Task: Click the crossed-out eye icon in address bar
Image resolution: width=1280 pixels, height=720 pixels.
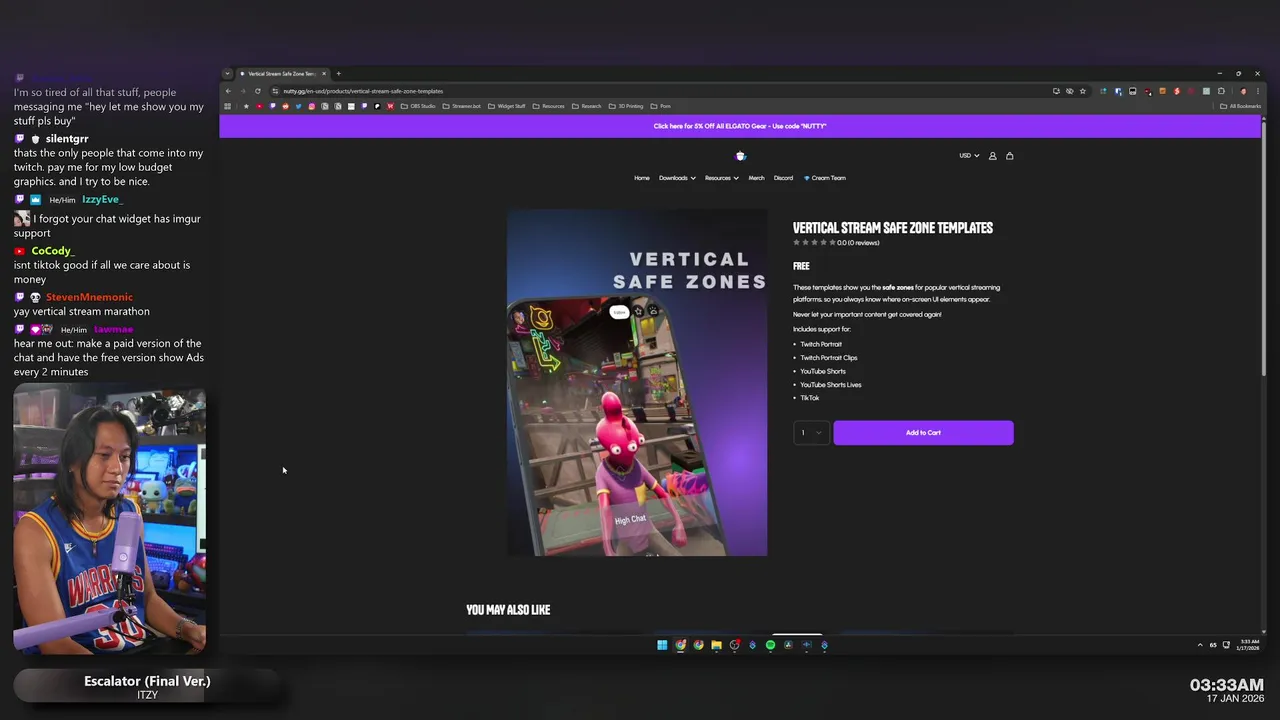Action: click(x=1070, y=91)
